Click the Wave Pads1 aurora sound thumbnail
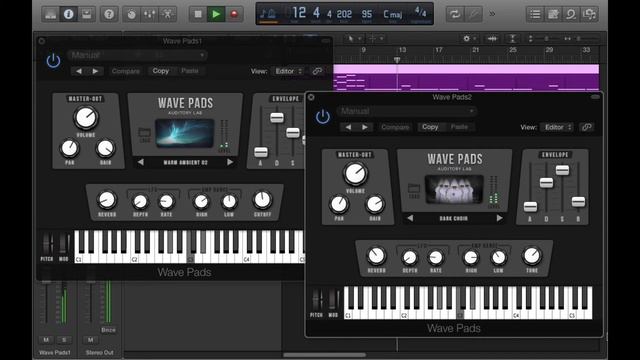 click(x=185, y=133)
